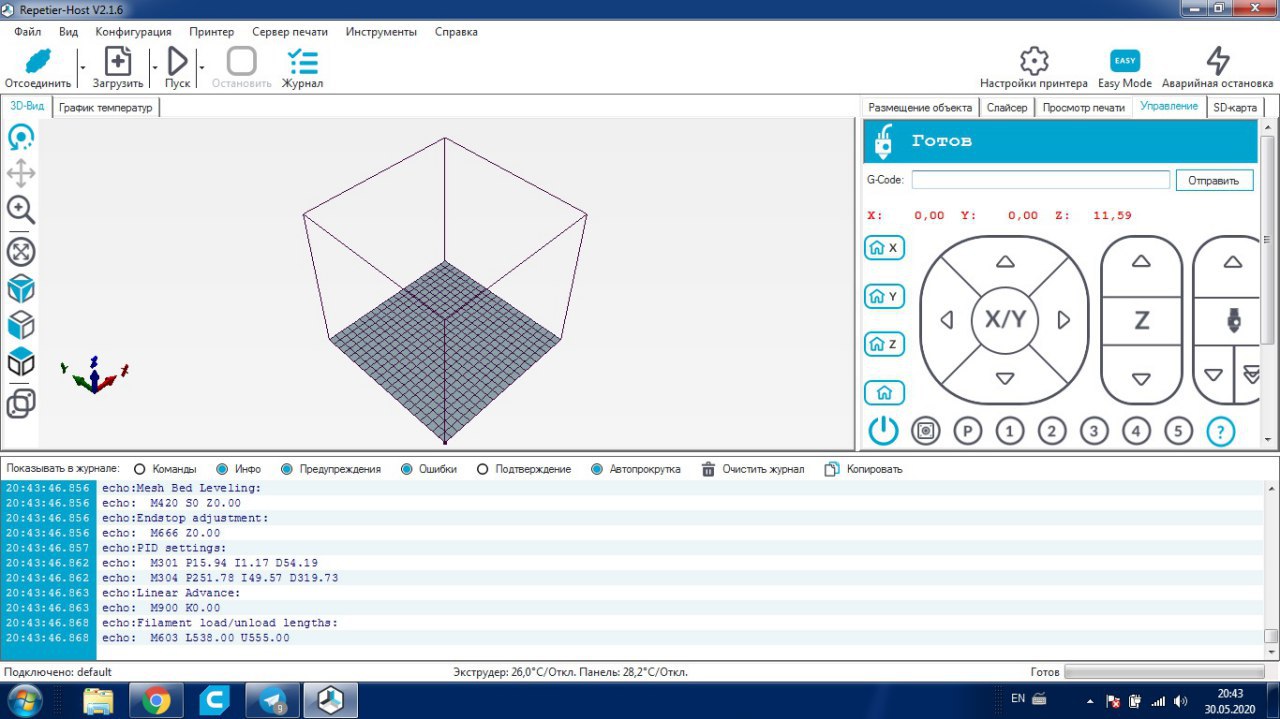Retract filament with extruder up arrow

1233,262
